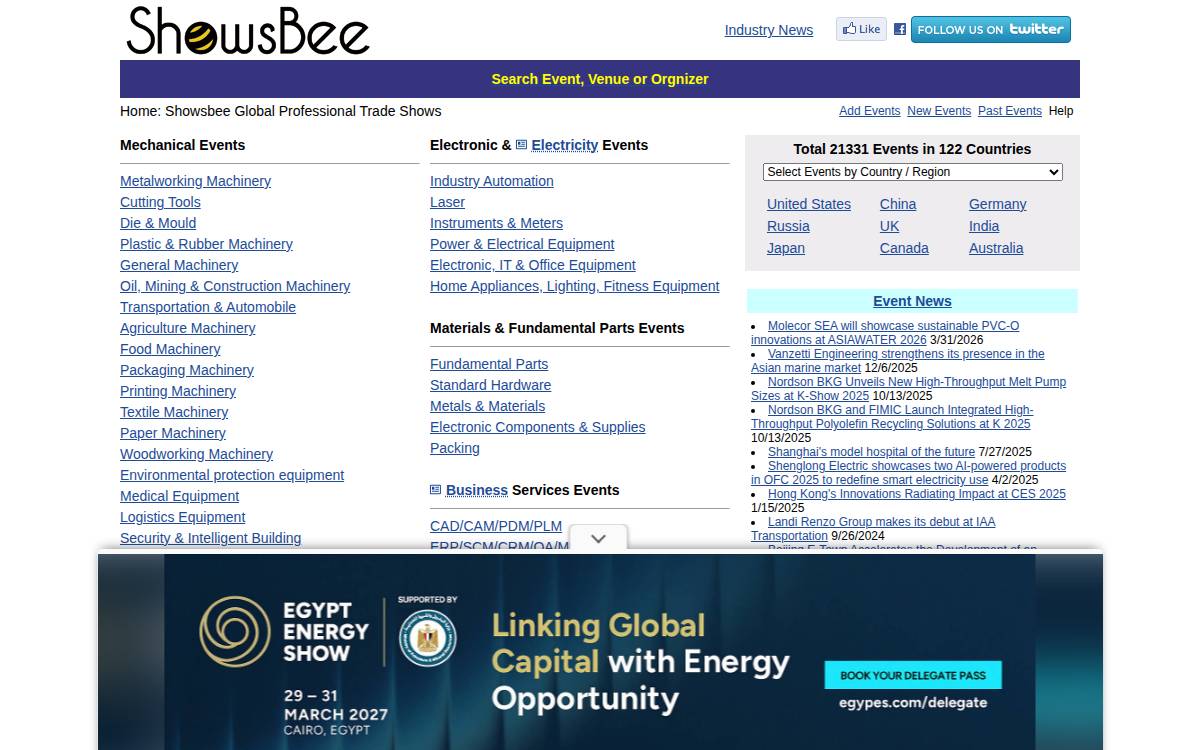Go to Add Events

[869, 111]
